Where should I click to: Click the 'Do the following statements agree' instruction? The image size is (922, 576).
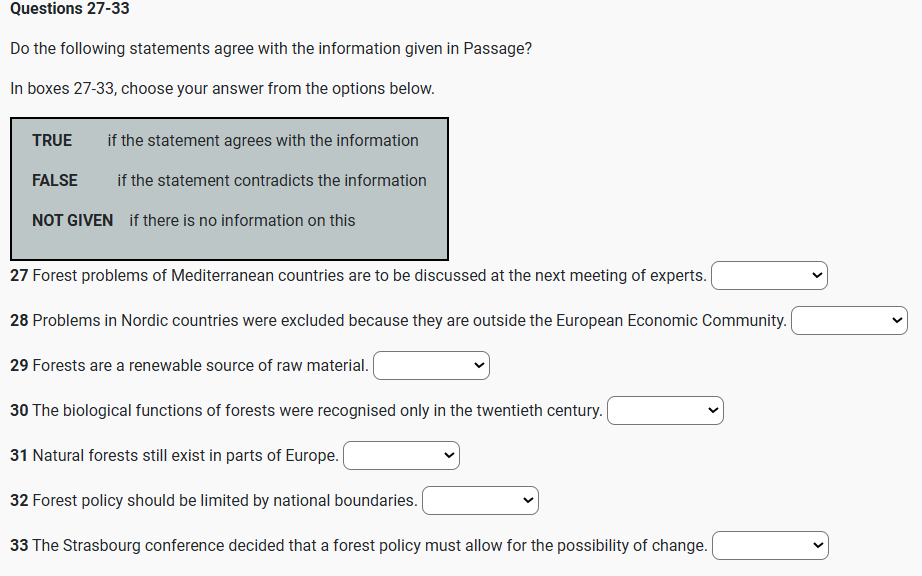pyautogui.click(x=271, y=48)
